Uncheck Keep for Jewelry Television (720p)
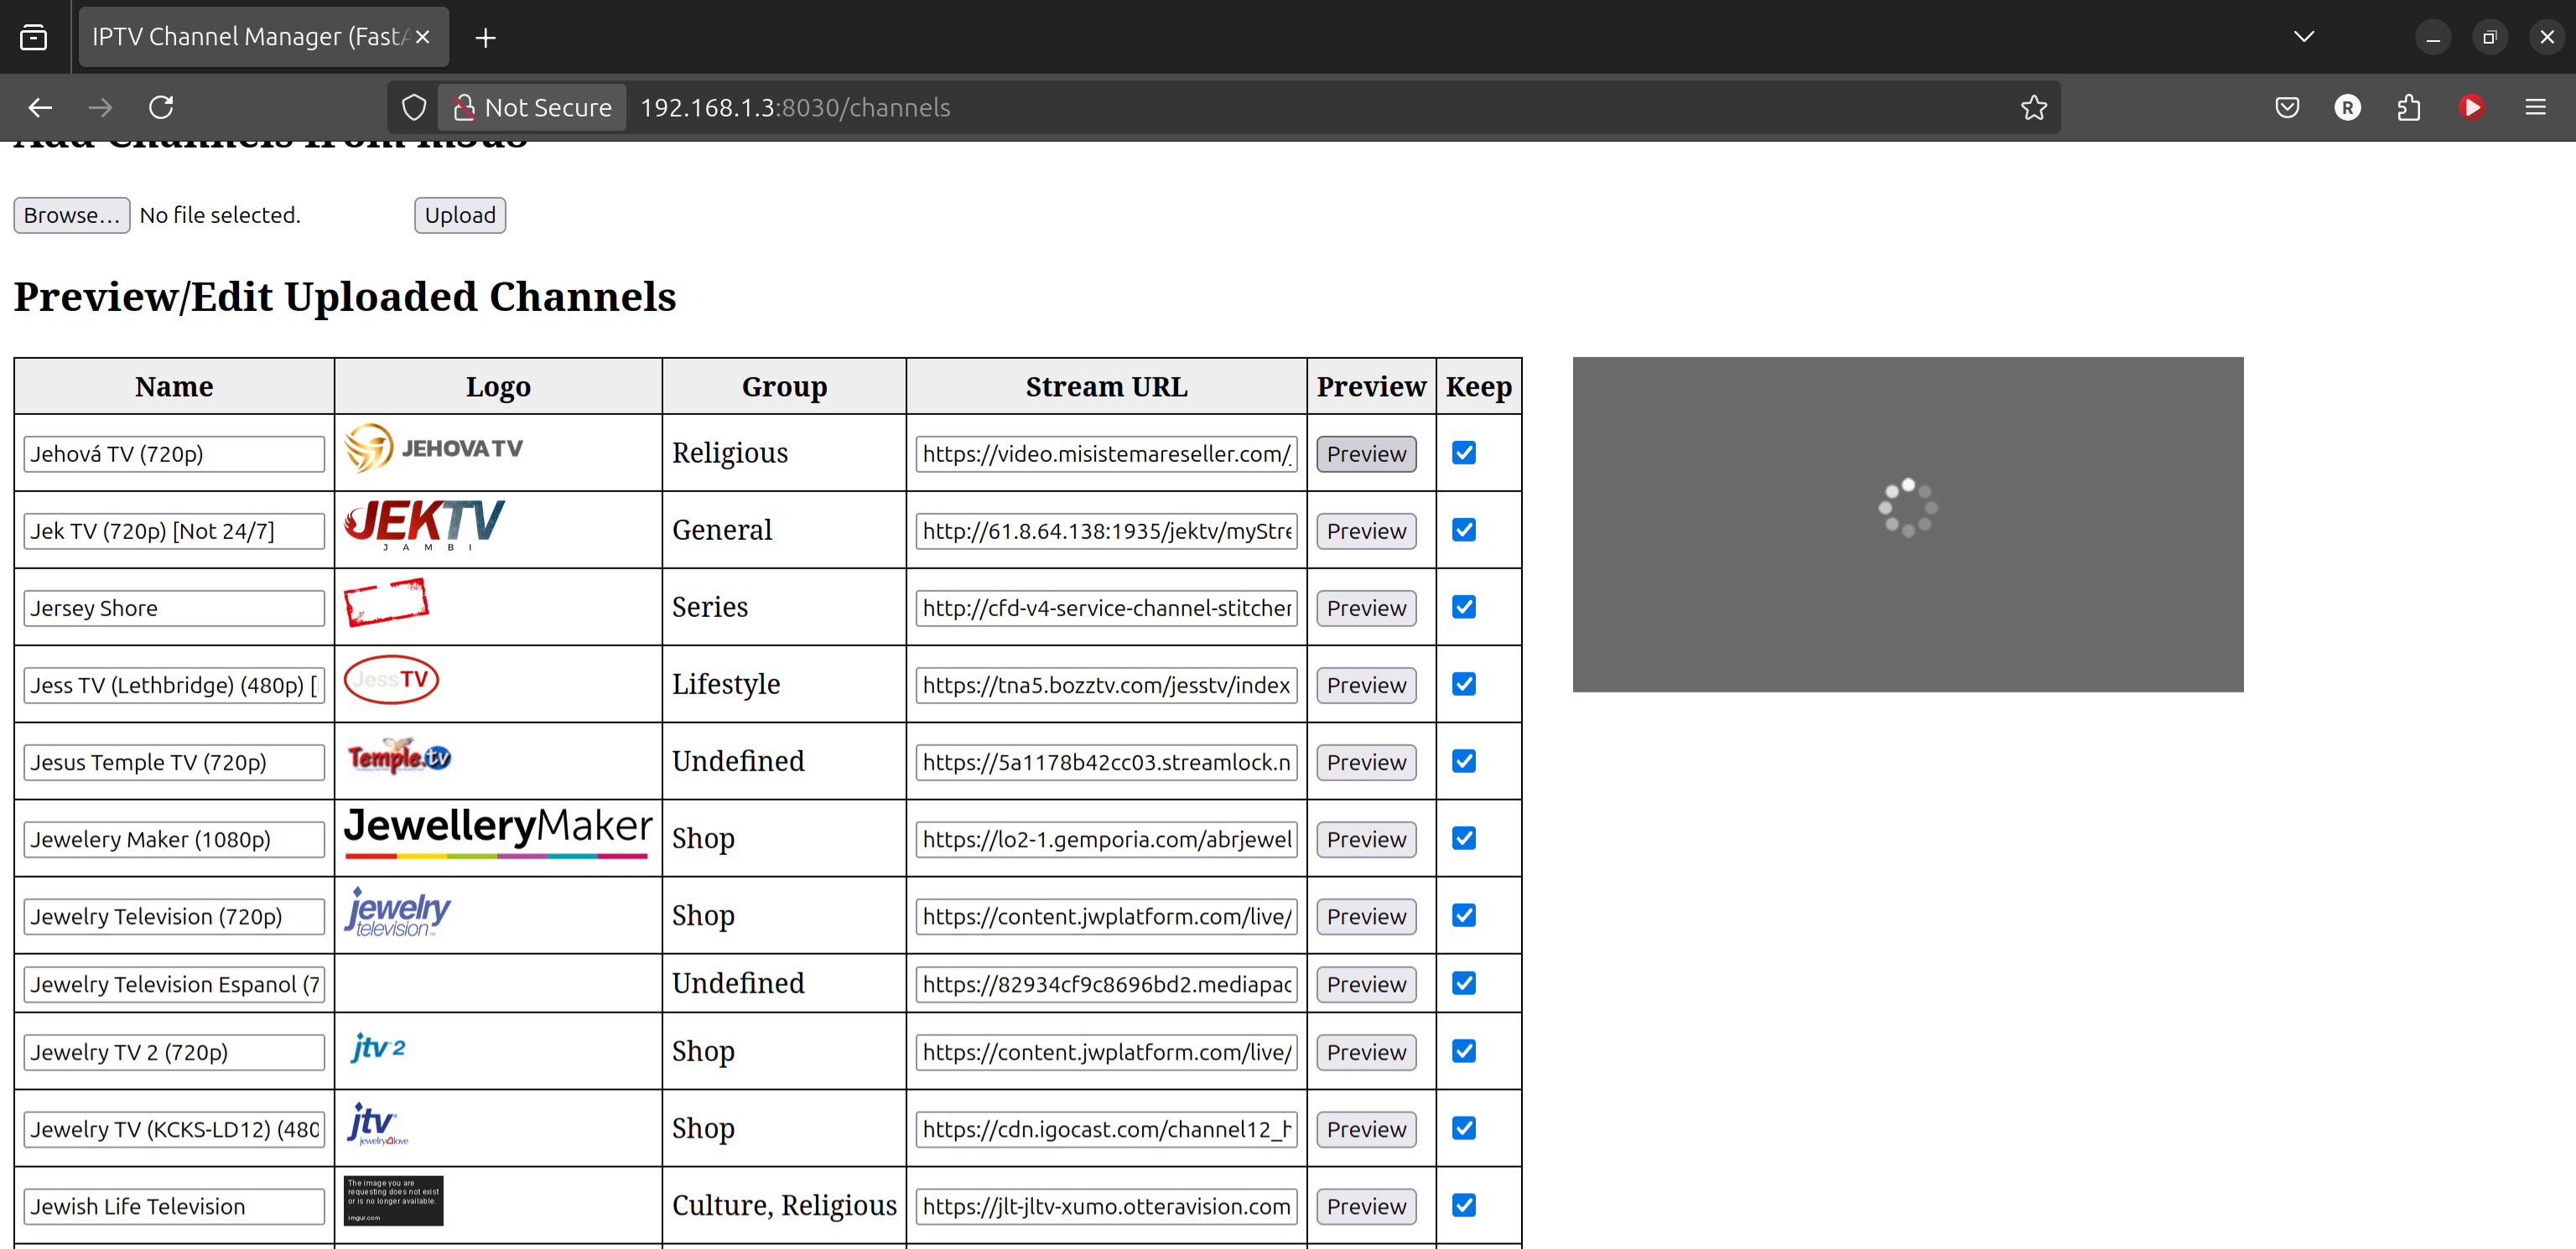2576x1249 pixels. (1464, 915)
